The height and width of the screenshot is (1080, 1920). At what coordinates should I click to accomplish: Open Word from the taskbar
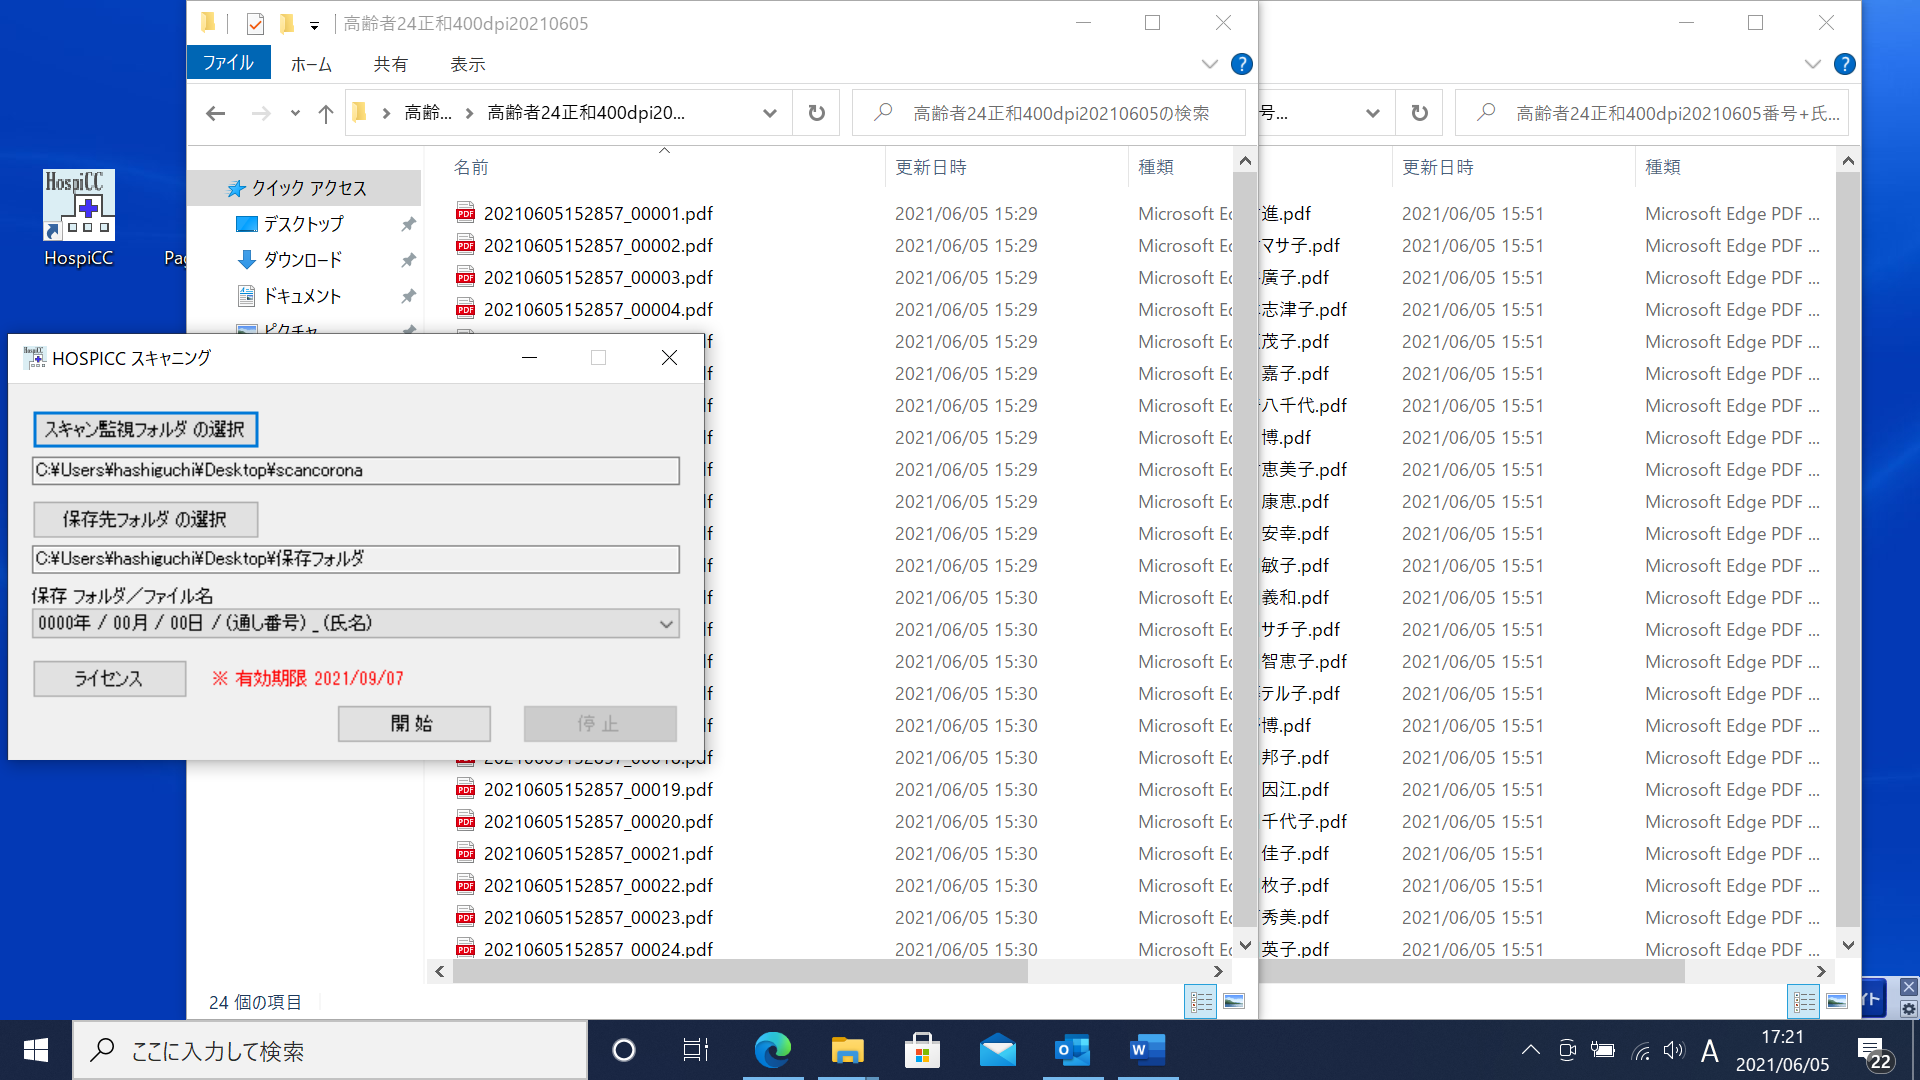point(1146,1050)
